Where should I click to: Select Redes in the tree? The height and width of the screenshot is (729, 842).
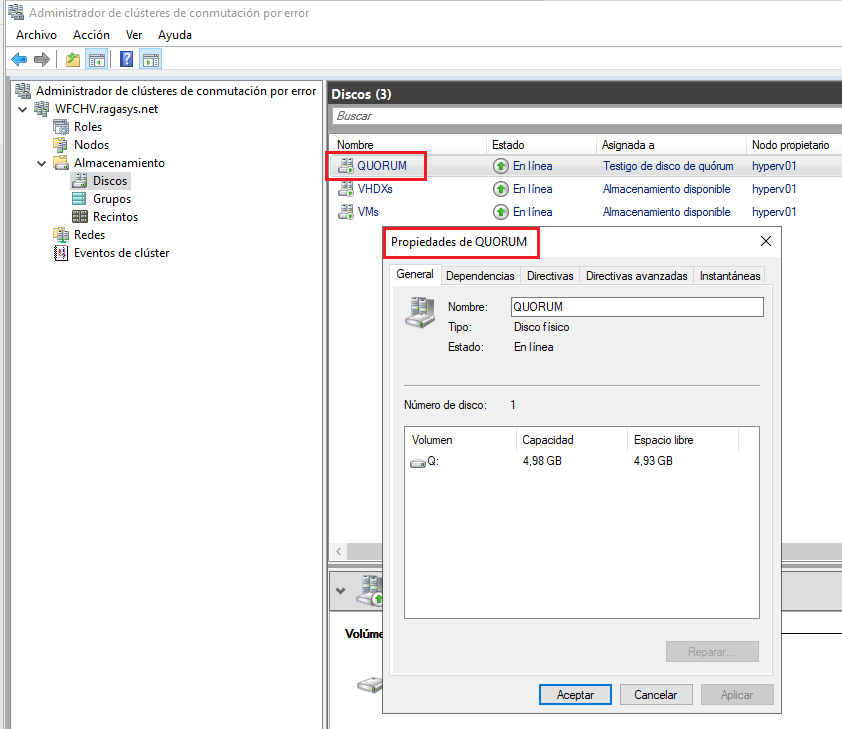pyautogui.click(x=86, y=234)
